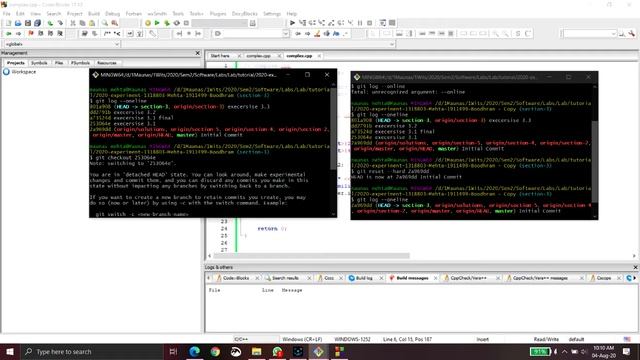Click the right Git Bash vertical scrollbar
Viewport: 640px width, 360px height.
(x=595, y=161)
